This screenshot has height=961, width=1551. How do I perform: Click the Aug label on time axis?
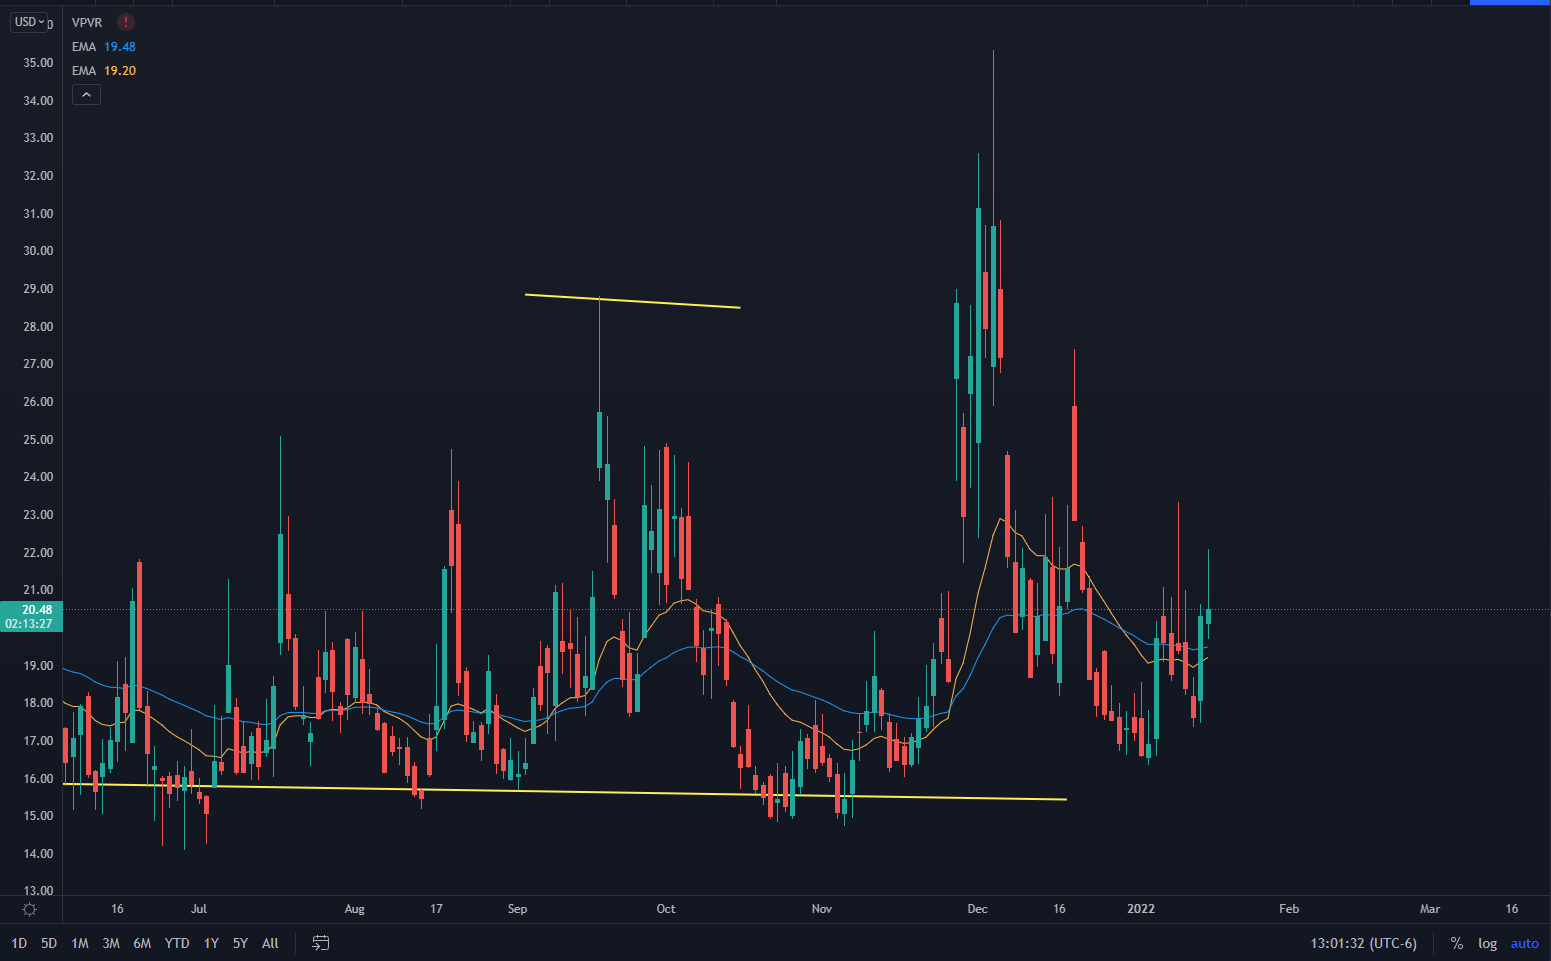pyautogui.click(x=354, y=909)
